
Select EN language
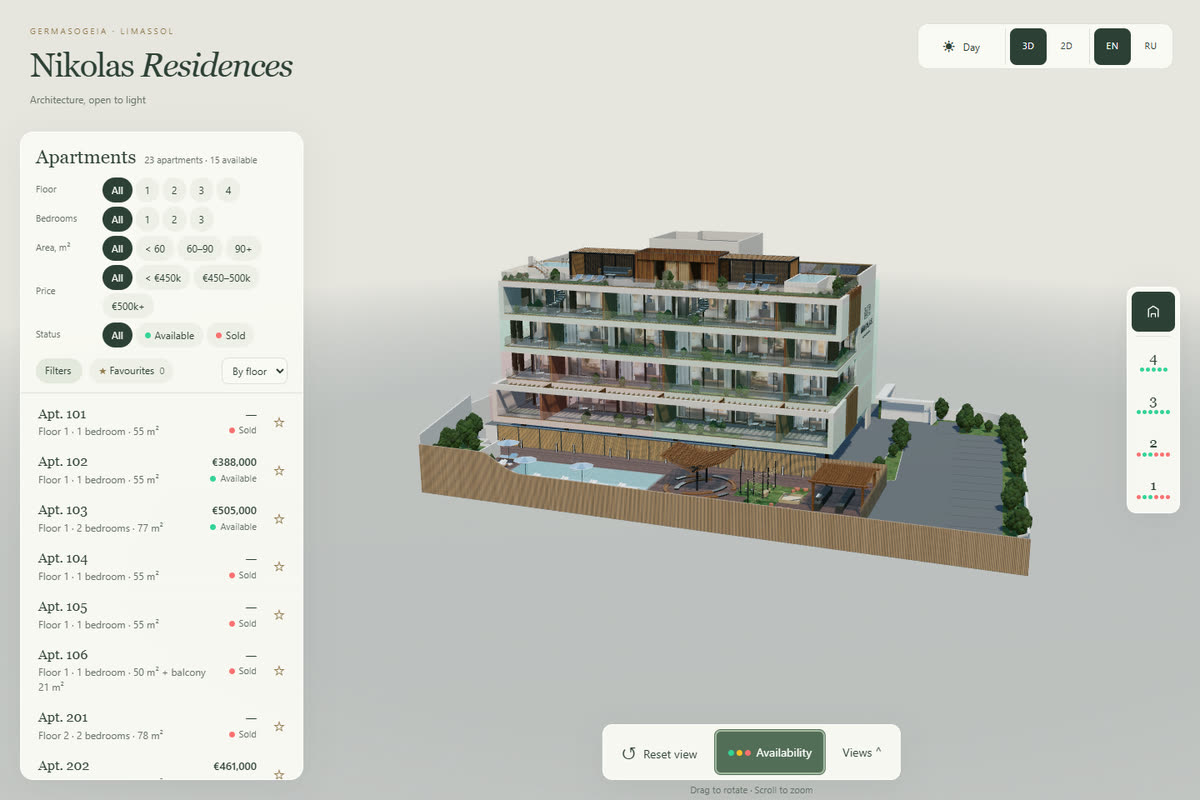(1112, 47)
